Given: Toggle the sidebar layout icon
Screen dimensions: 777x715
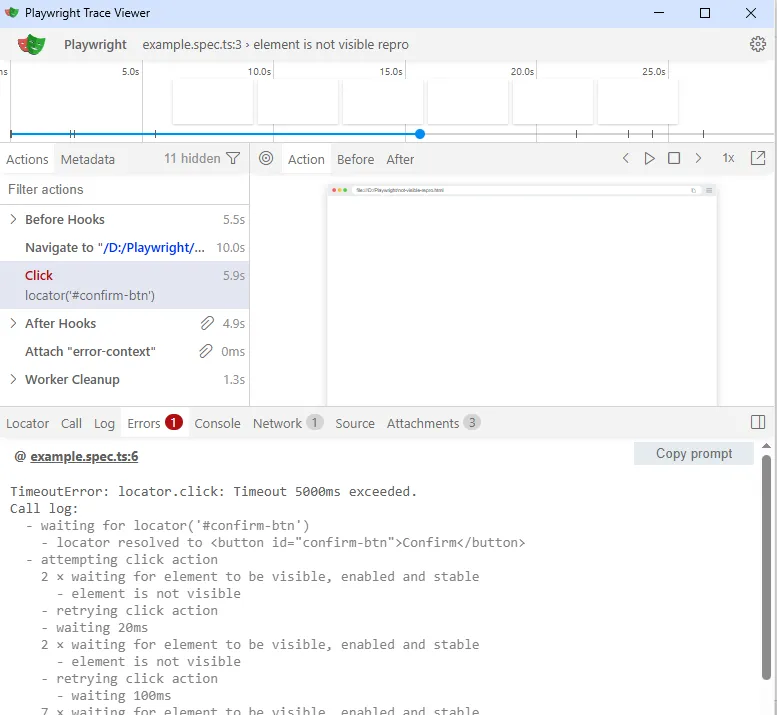Looking at the screenshot, I should click(x=758, y=422).
